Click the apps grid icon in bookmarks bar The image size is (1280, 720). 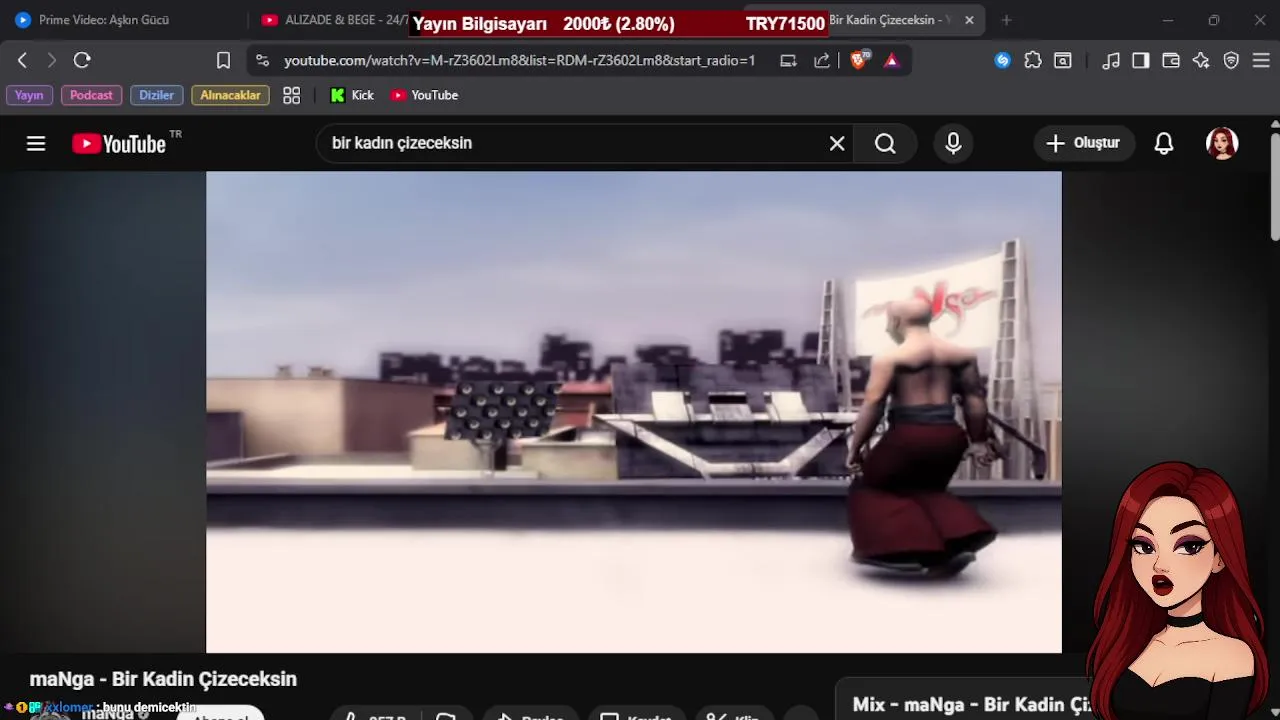[291, 95]
